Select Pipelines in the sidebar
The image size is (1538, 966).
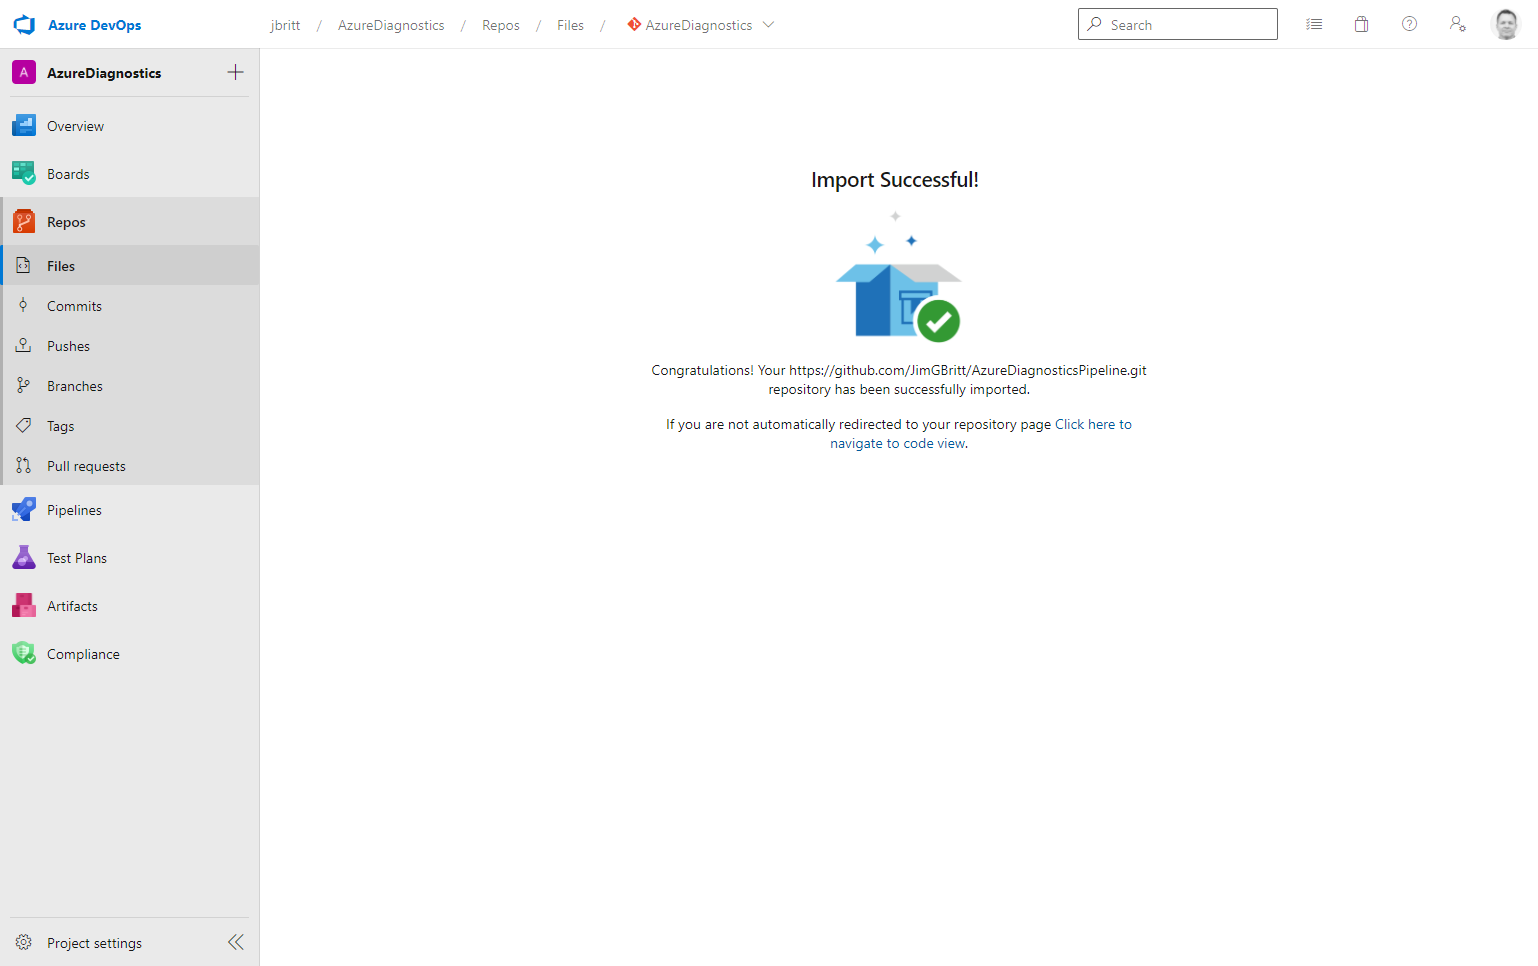74,510
